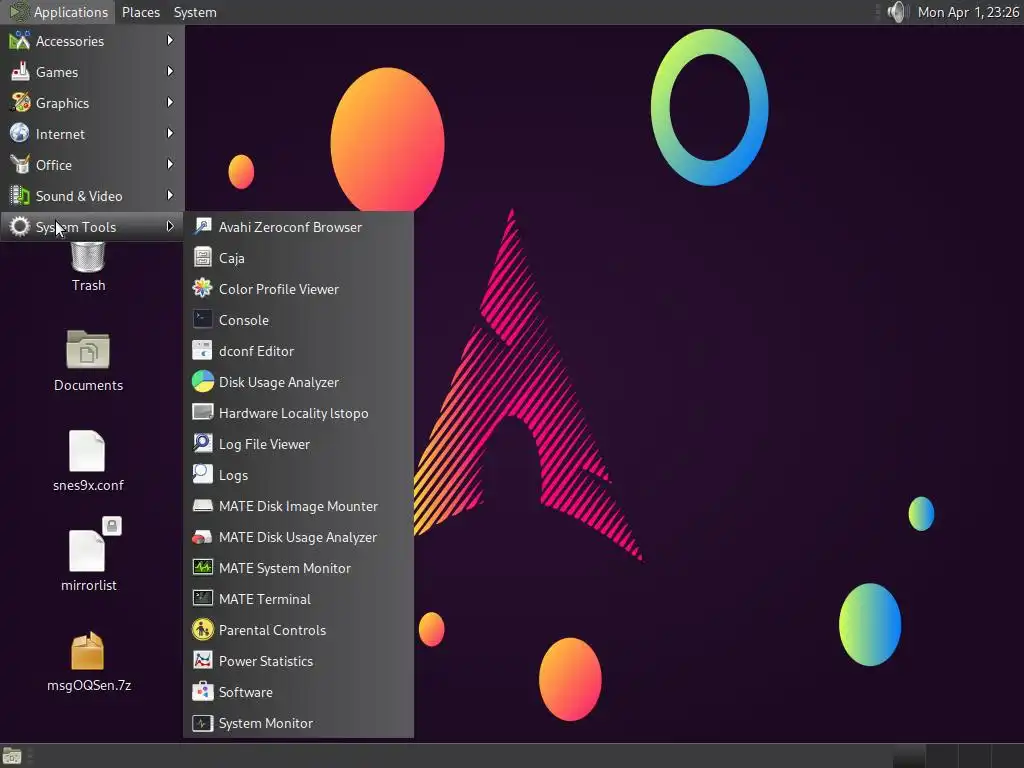Viewport: 1024px width, 768px height.
Task: Open the Applications menu in top panel
Action: [x=59, y=12]
